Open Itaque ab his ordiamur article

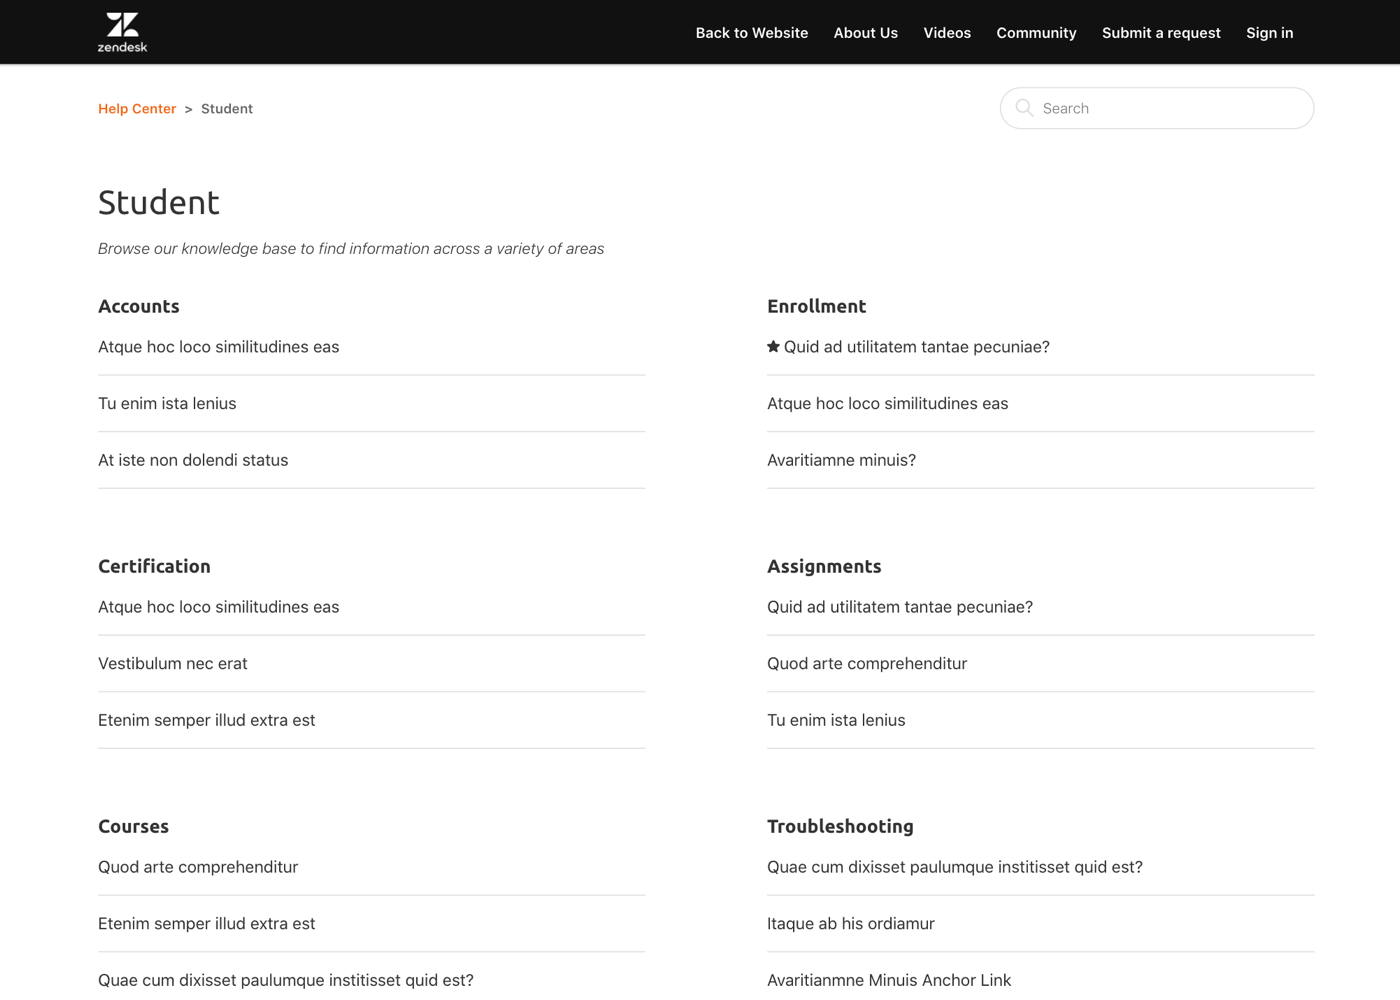850,924
